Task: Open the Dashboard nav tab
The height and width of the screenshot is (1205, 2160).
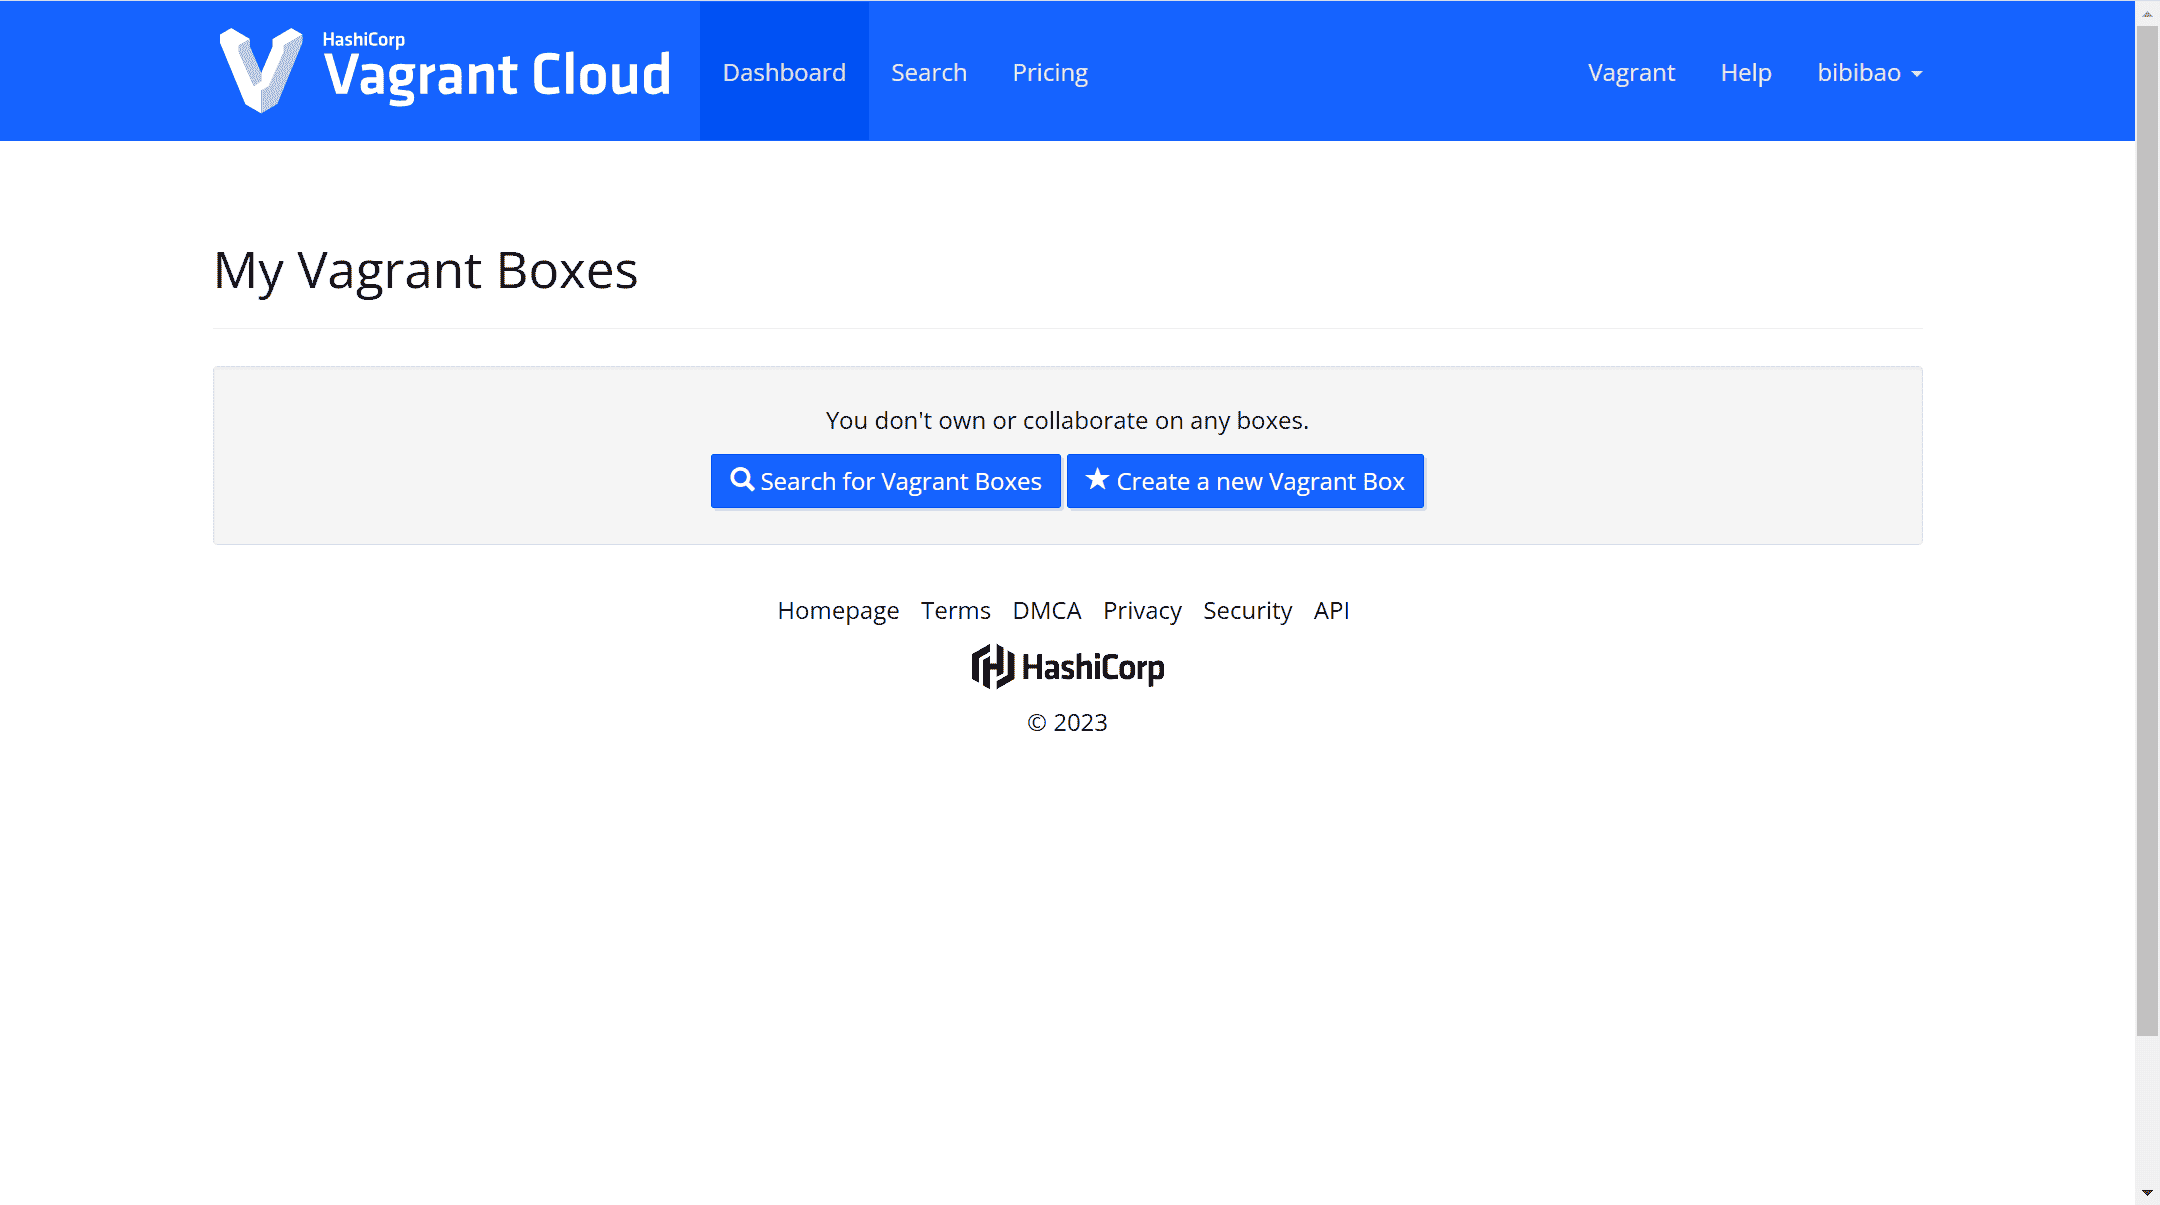Action: pos(784,71)
